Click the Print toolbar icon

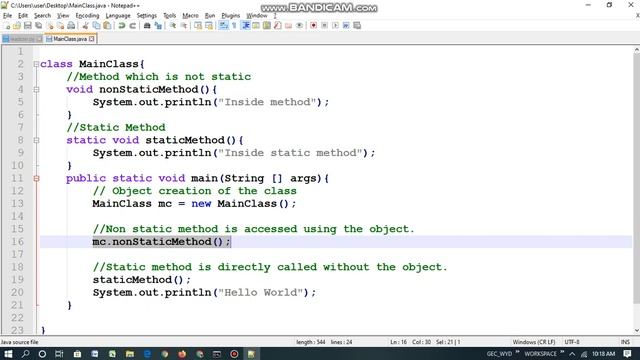[x=71, y=26]
